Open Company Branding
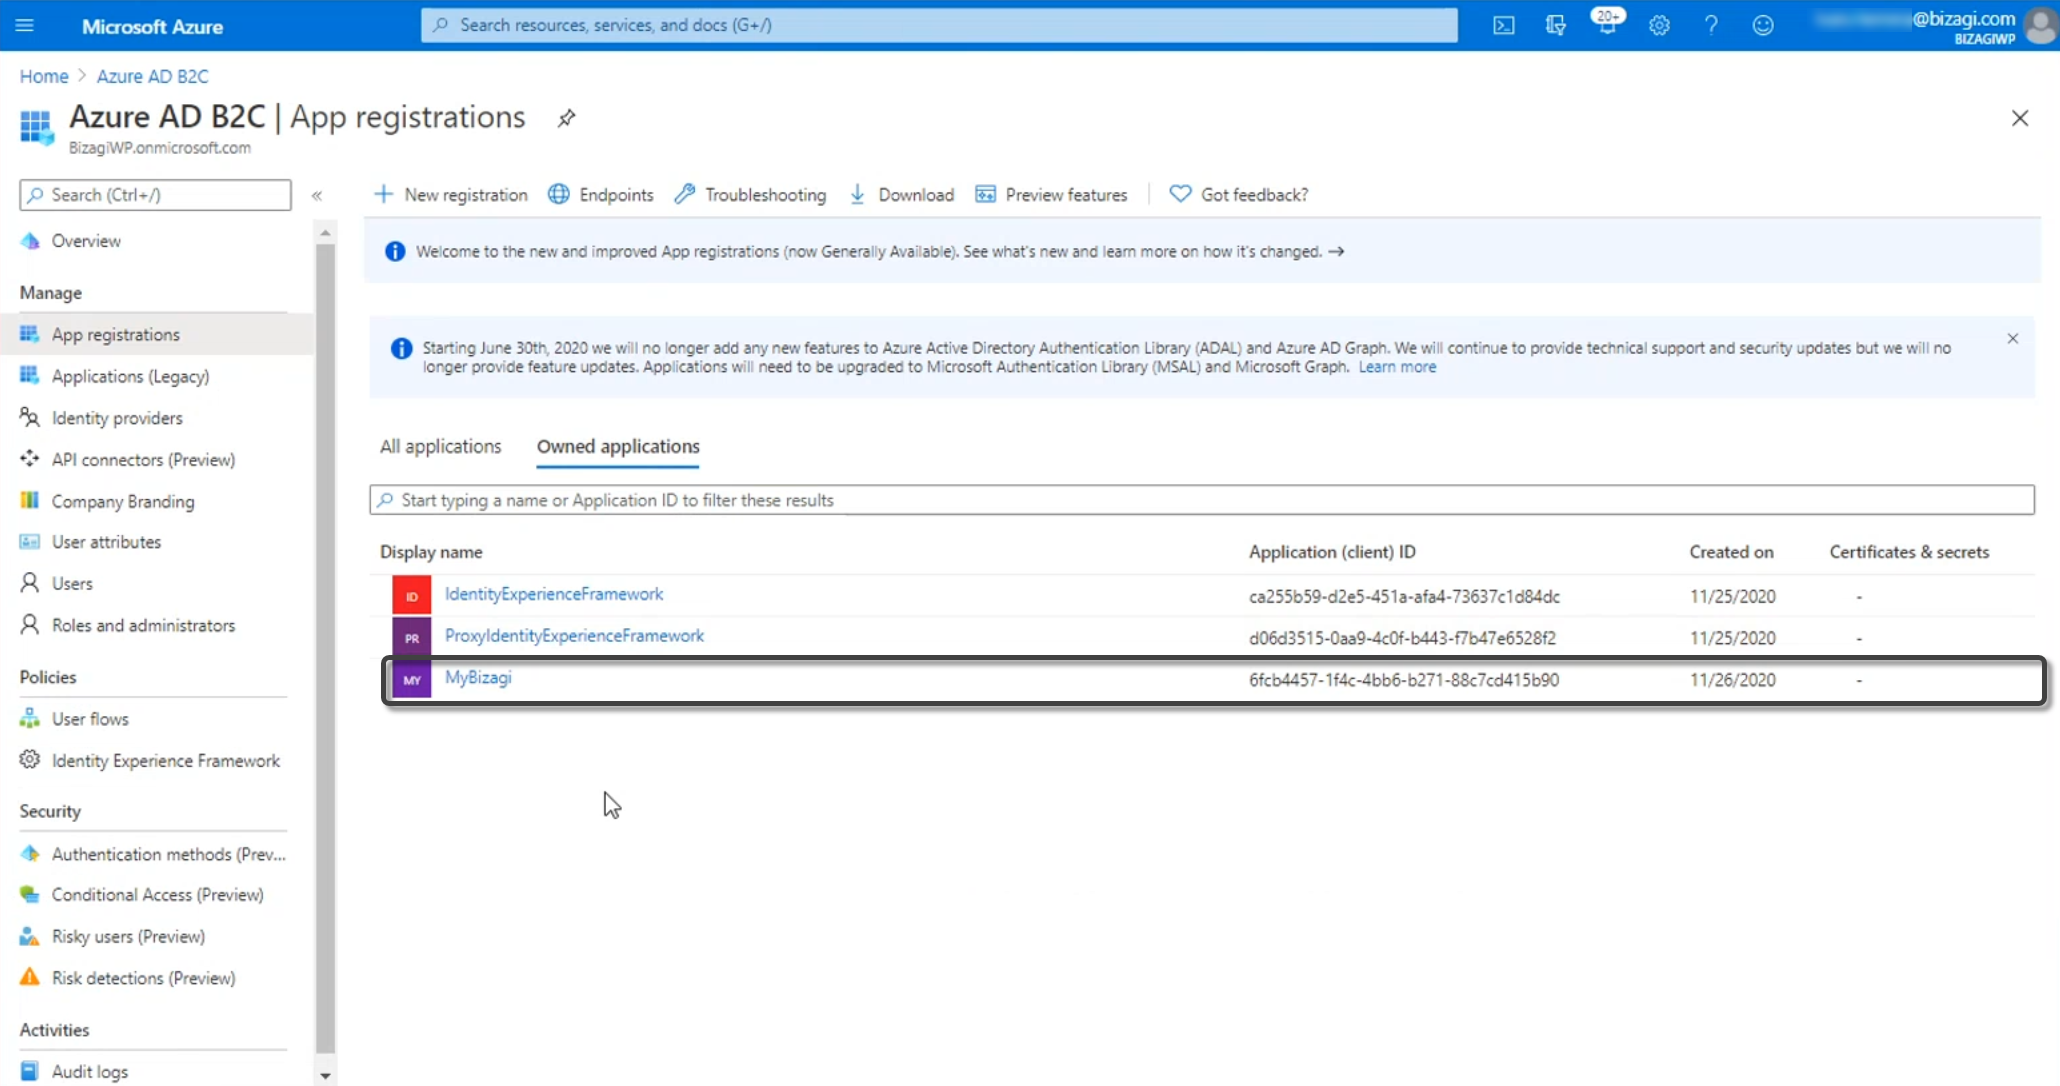This screenshot has height=1086, width=2060. point(123,502)
